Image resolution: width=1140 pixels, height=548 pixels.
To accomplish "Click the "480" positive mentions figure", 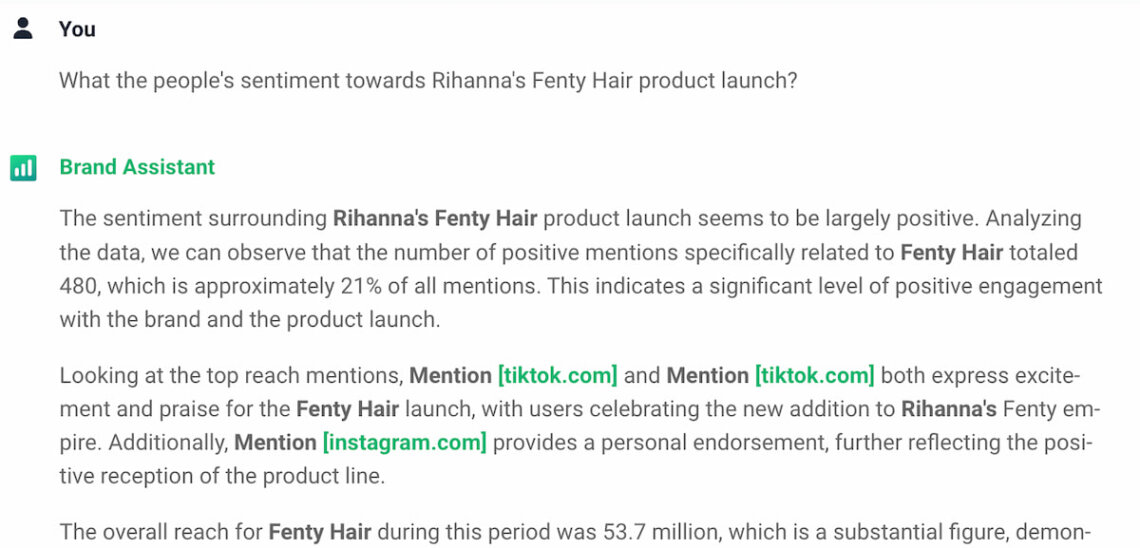I will click(79, 286).
